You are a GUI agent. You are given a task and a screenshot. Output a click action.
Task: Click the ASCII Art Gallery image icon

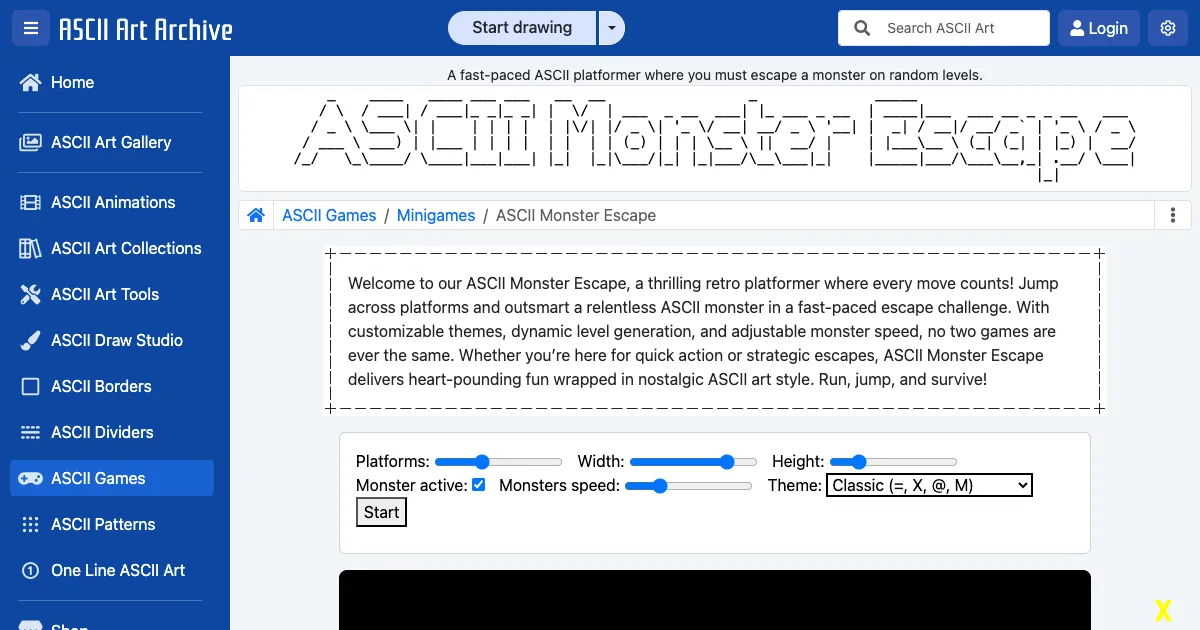[30, 143]
